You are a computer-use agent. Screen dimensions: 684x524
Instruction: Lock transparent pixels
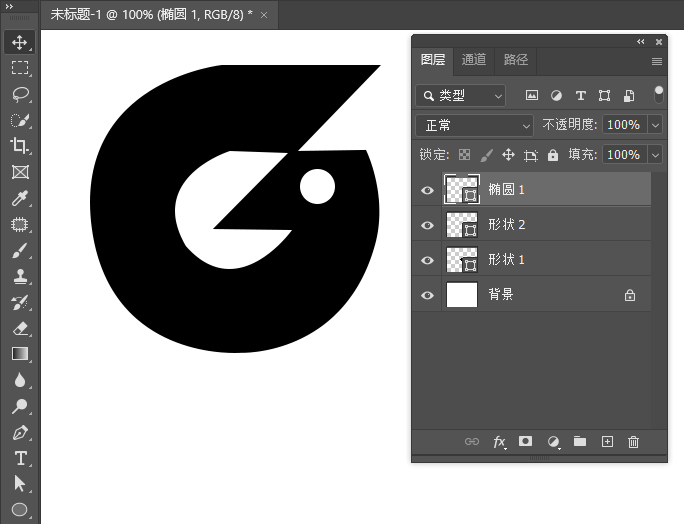tap(465, 154)
